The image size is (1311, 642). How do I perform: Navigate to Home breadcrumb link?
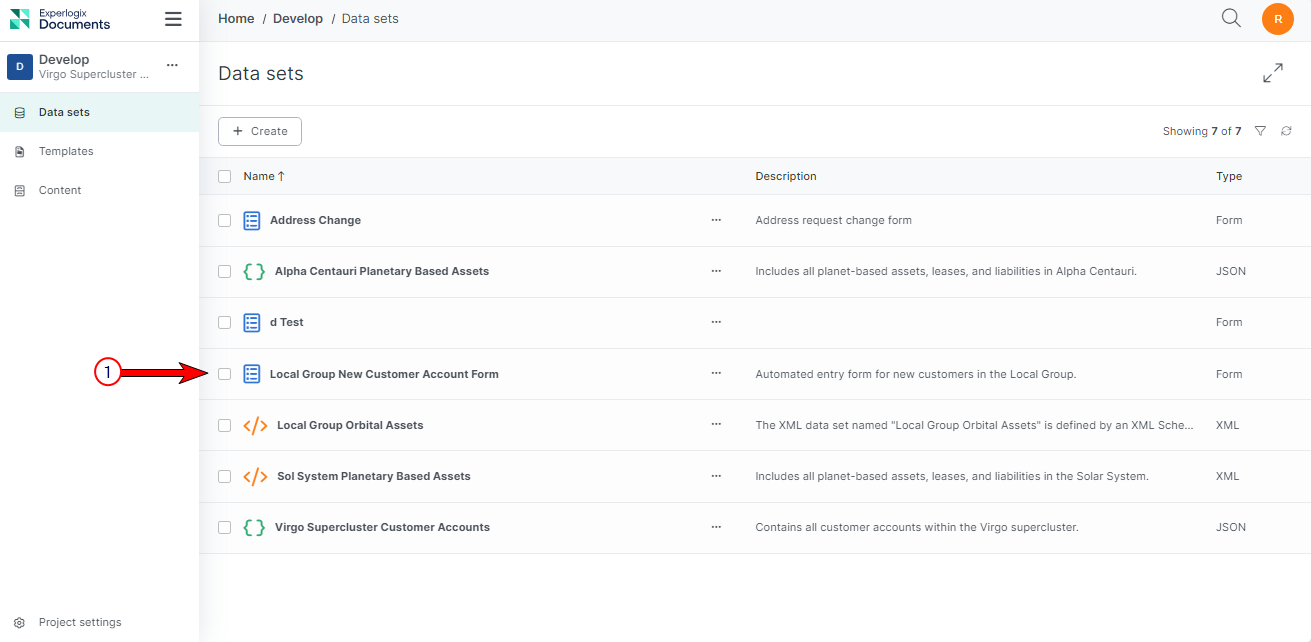[236, 19]
